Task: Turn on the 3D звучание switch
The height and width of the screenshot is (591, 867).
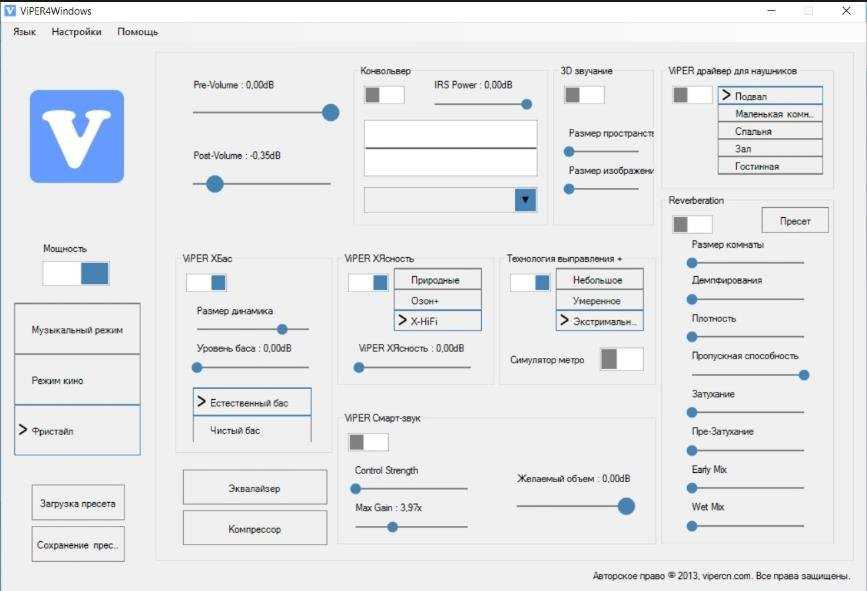Action: 584,95
